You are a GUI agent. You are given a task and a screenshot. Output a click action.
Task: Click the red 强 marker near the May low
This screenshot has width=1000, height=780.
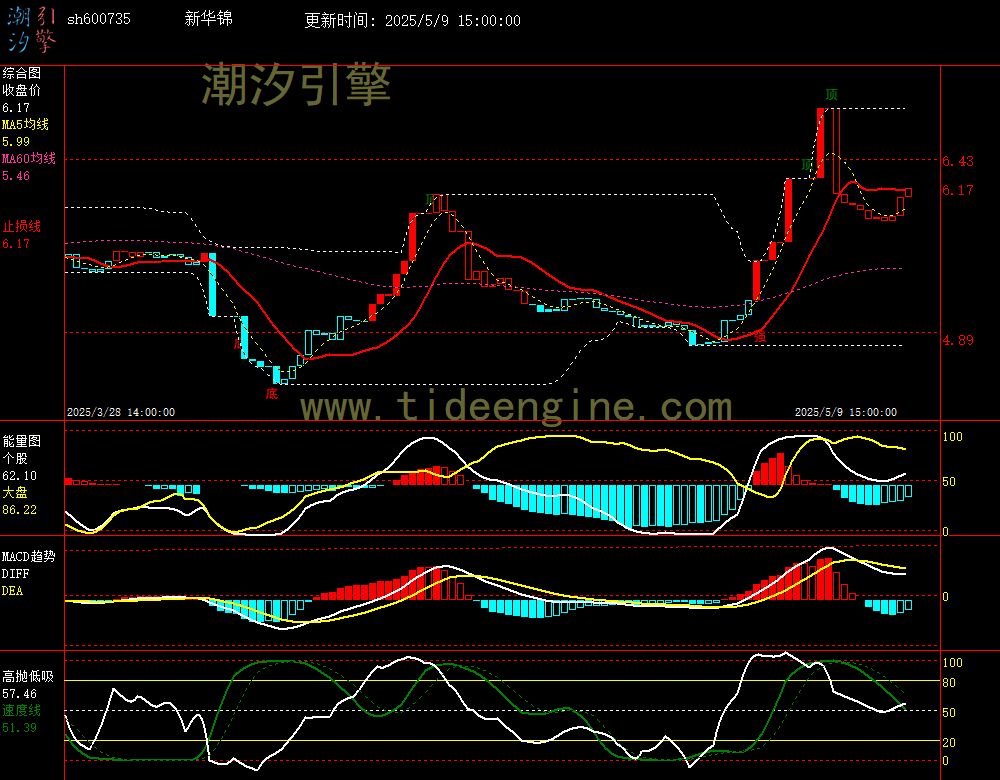[x=760, y=336]
